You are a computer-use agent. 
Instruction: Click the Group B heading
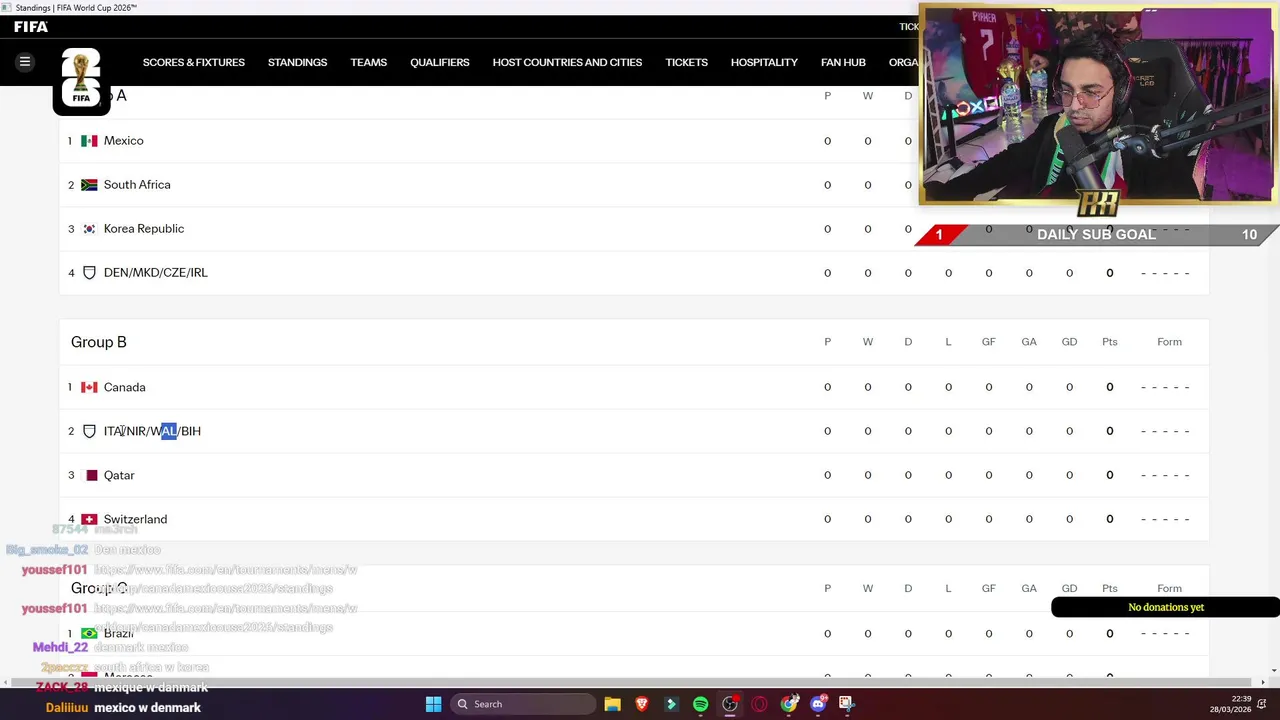[x=99, y=342]
